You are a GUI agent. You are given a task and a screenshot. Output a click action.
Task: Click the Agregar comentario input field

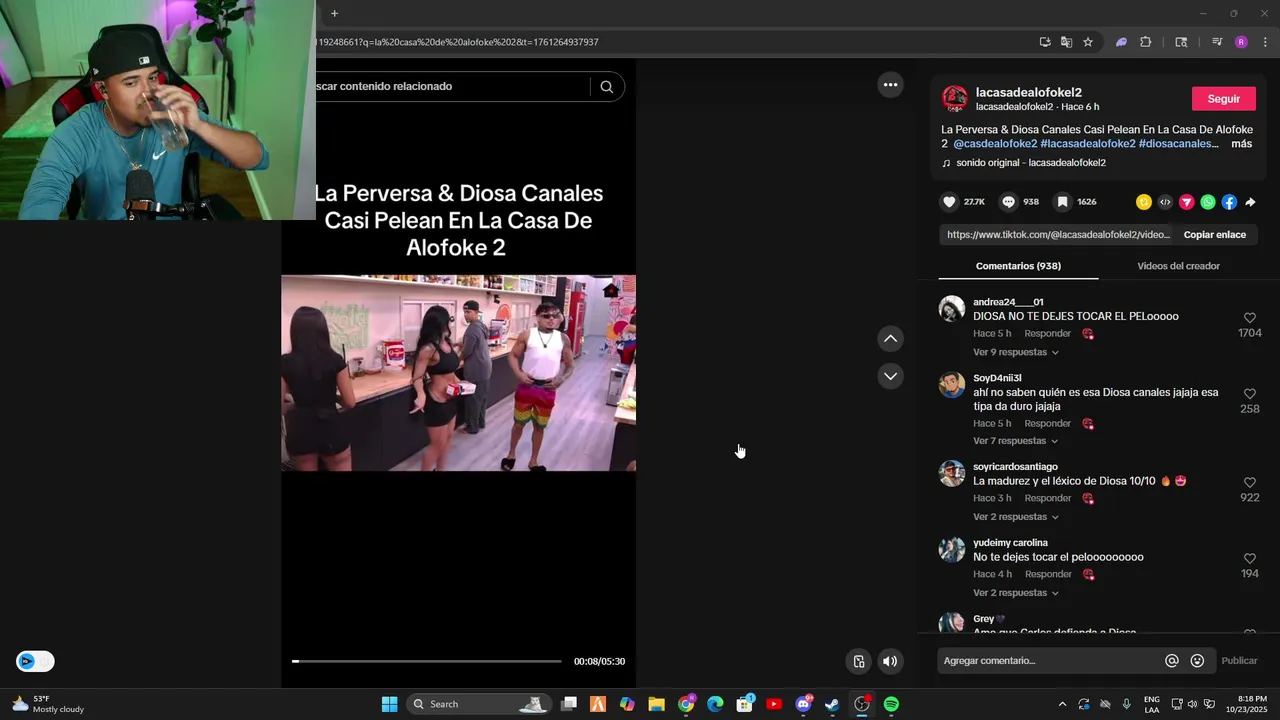(1050, 661)
